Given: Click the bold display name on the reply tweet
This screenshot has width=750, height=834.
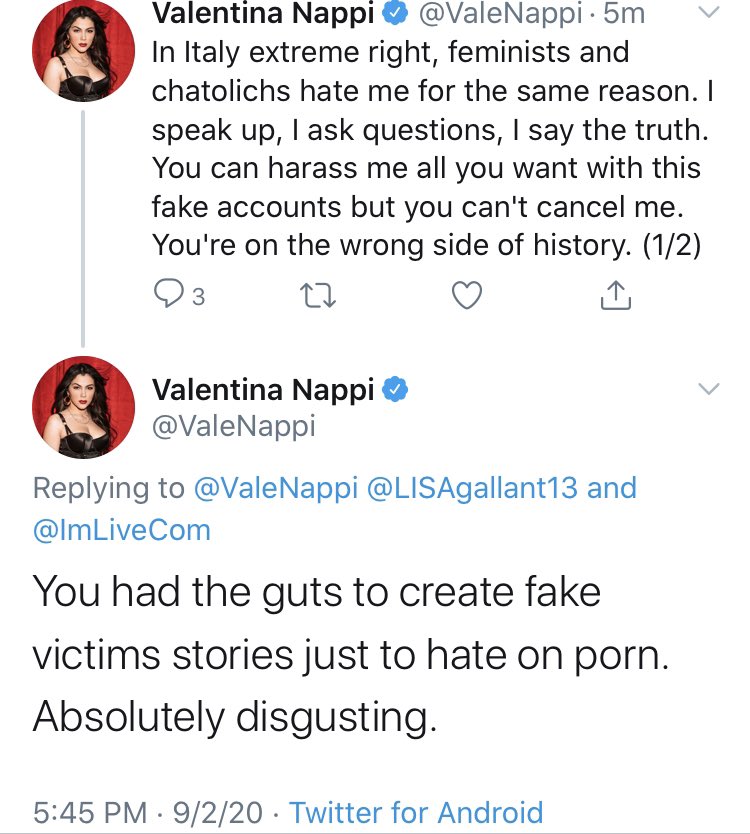Looking at the screenshot, I should [264, 388].
